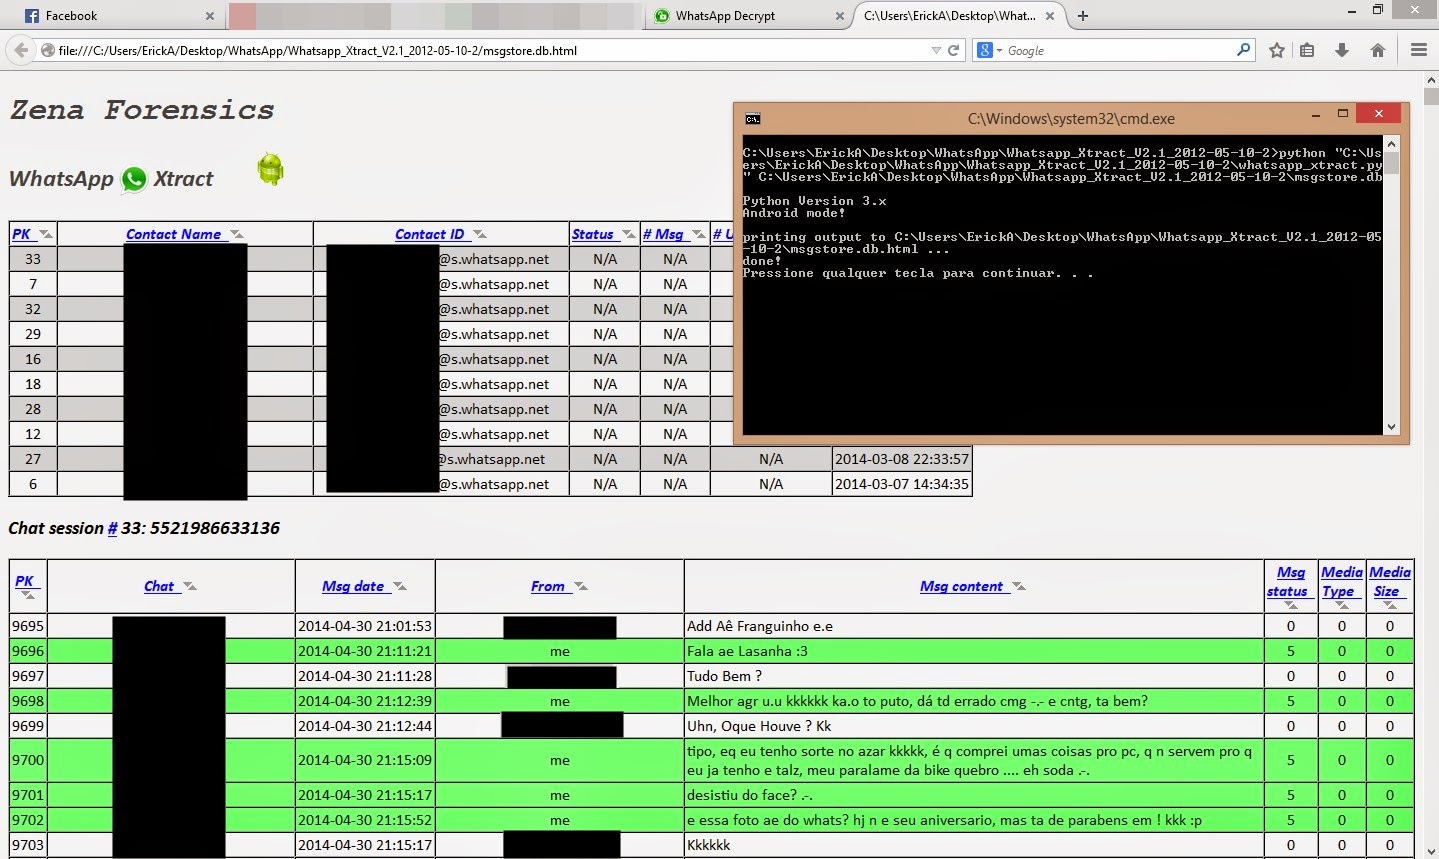Sort messages by Msg status
The height and width of the screenshot is (859, 1439).
coord(1288,581)
